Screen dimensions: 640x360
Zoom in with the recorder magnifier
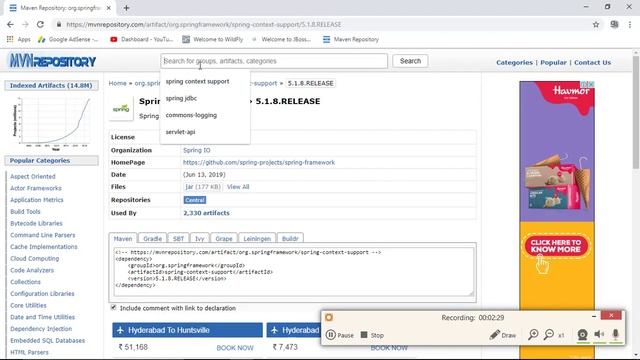533,335
